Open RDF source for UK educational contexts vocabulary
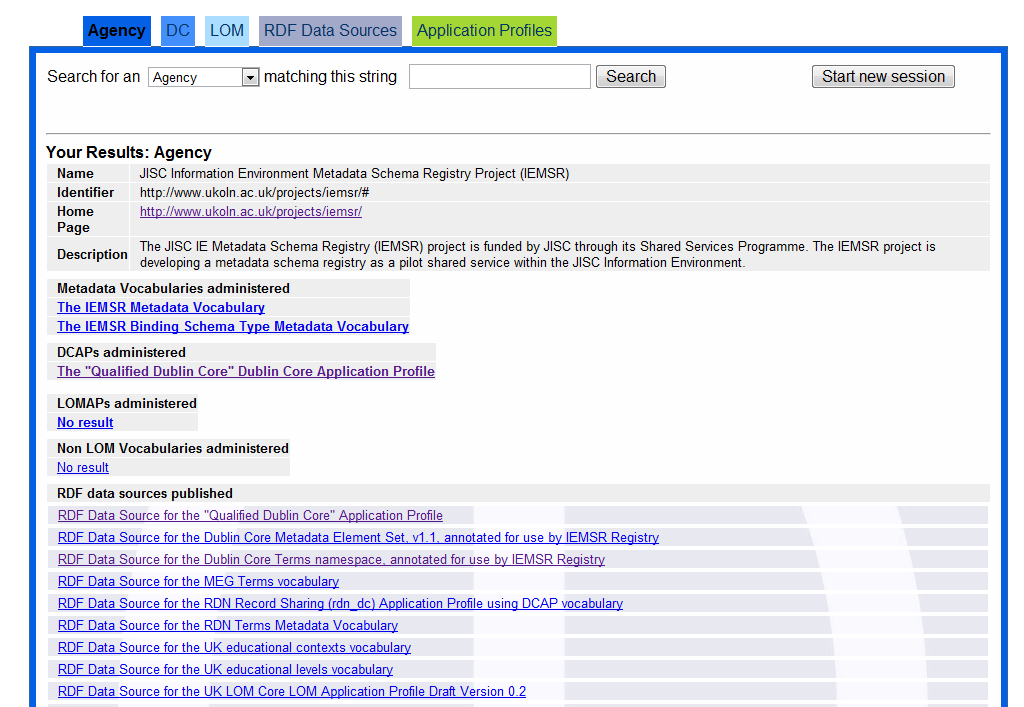The width and height of the screenshot is (1024, 707). 234,648
